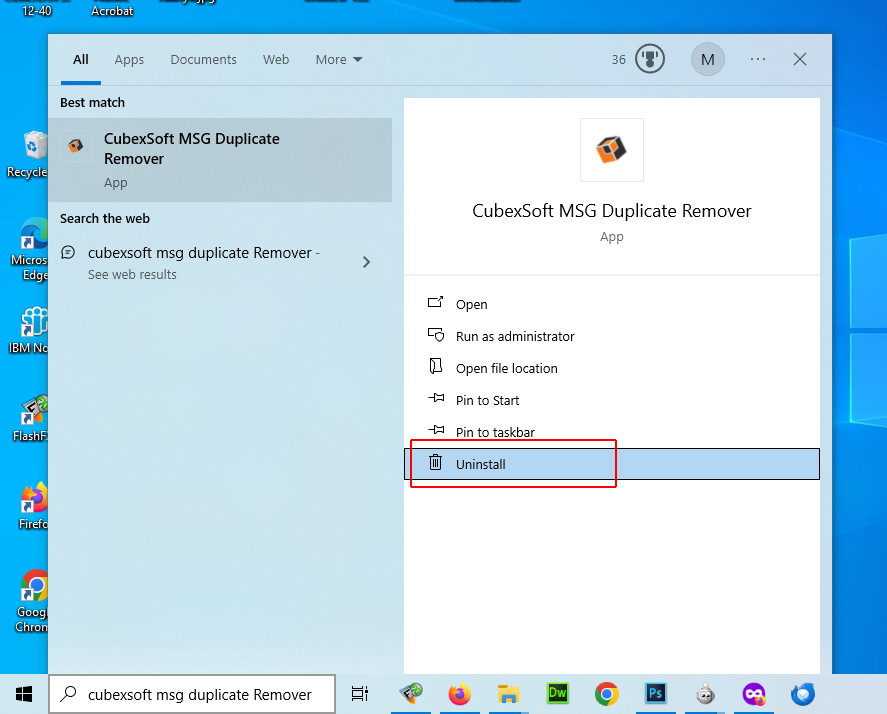Select the All search tab

(x=80, y=59)
